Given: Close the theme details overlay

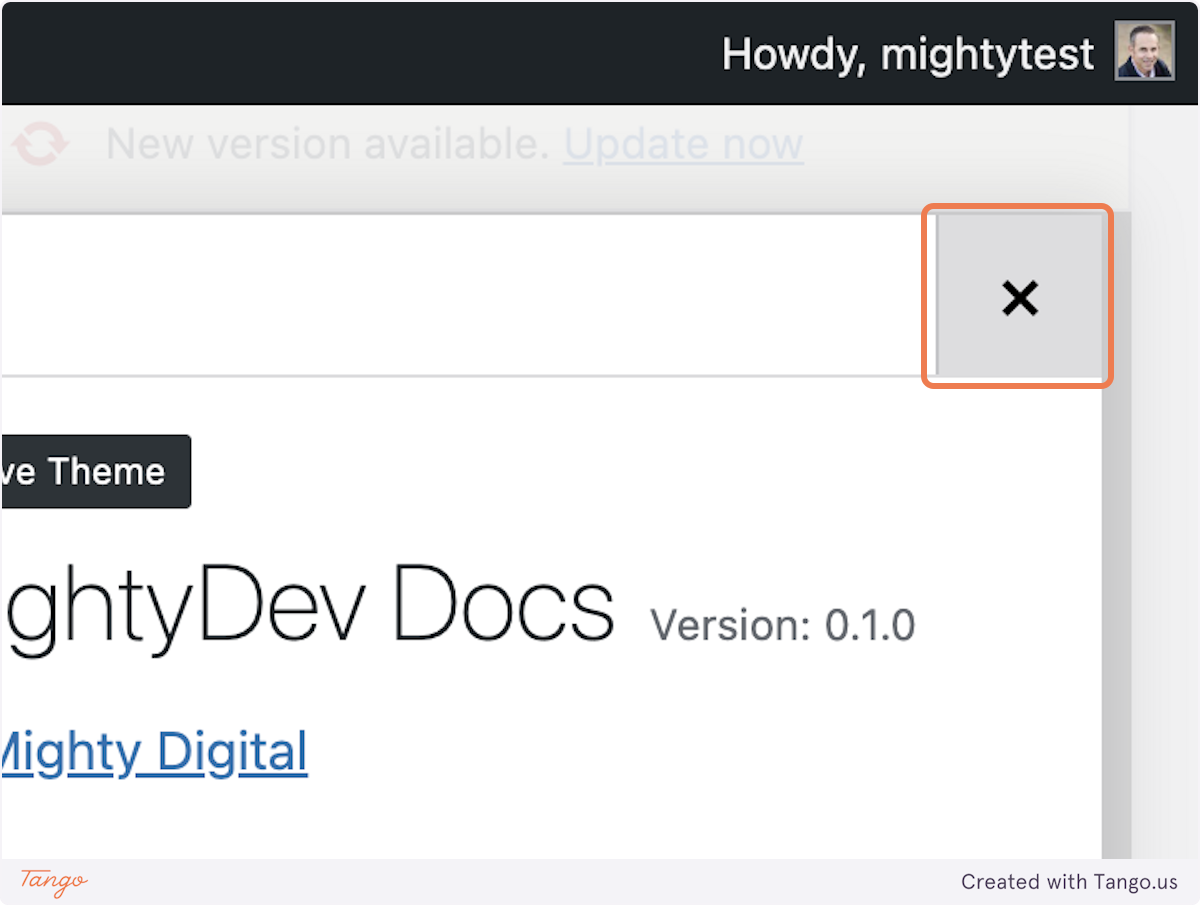Looking at the screenshot, I should pyautogui.click(x=1019, y=298).
